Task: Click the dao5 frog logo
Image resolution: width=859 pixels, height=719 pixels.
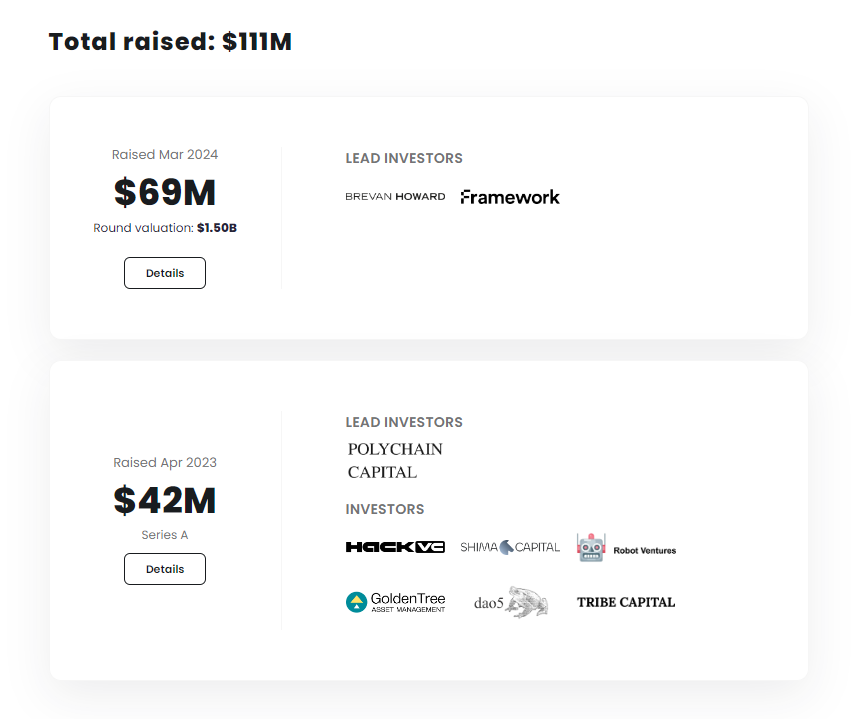Action: coord(511,602)
